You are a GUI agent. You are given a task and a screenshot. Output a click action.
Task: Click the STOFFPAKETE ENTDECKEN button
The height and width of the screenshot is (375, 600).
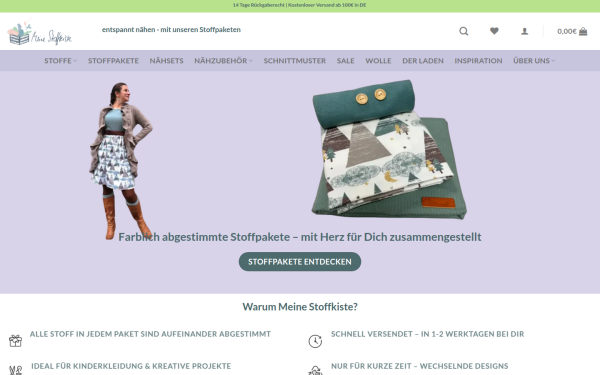click(x=300, y=262)
